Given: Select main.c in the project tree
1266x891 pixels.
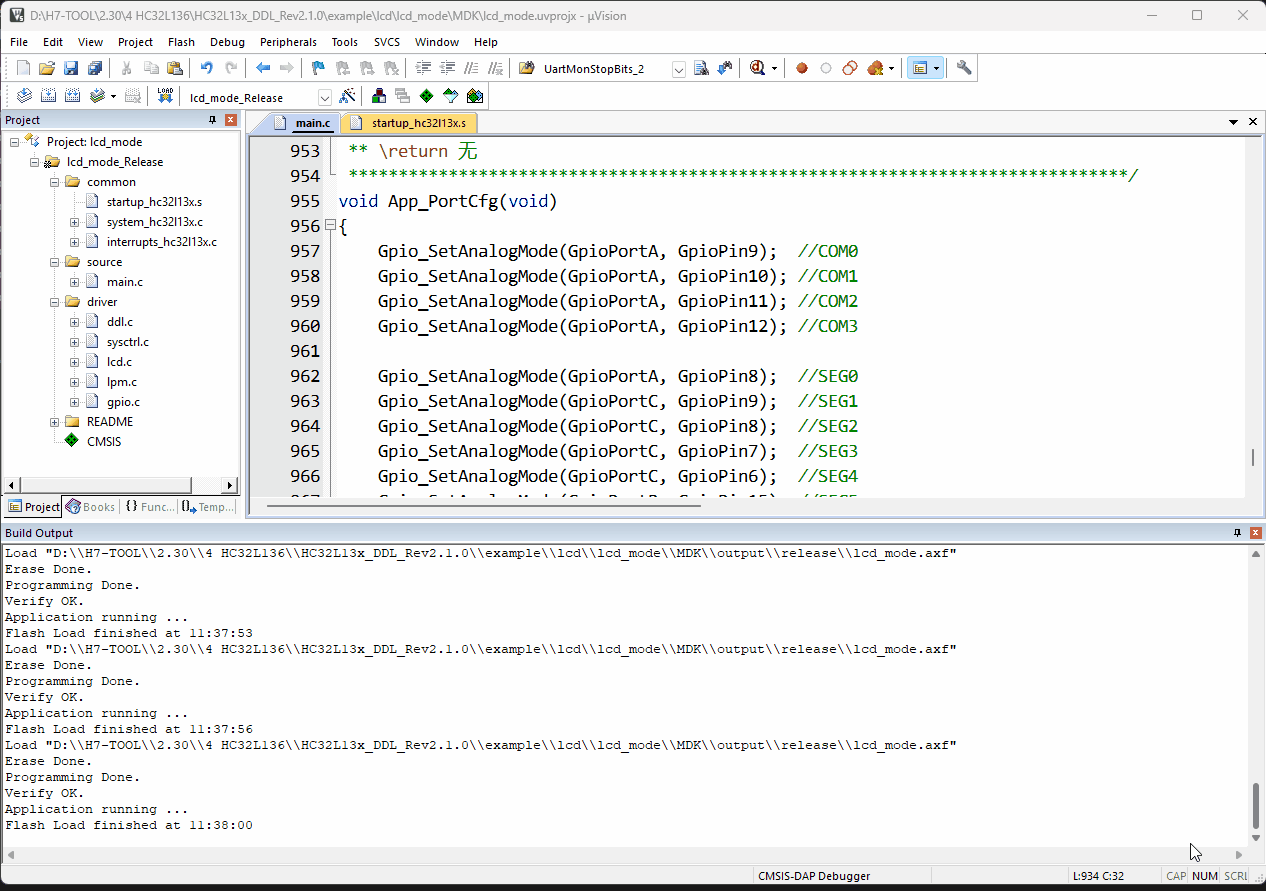Looking at the screenshot, I should [x=124, y=282].
